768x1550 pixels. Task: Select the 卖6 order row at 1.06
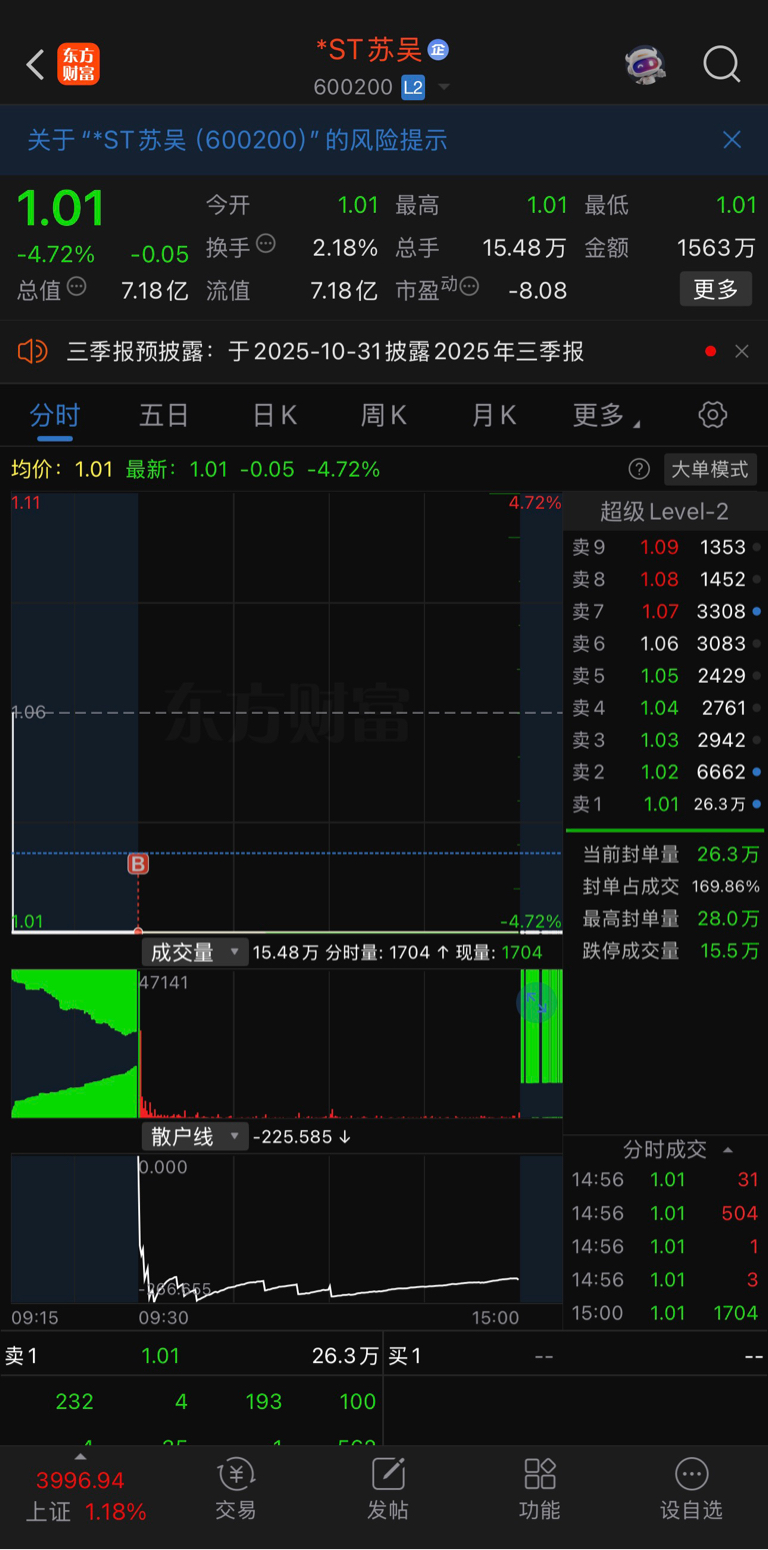click(664, 643)
